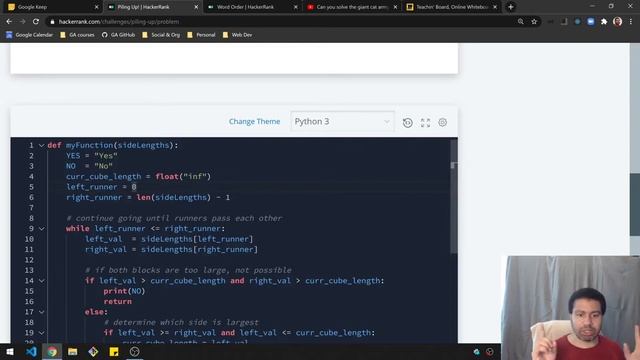Close the Google Keep tab
This screenshot has width=640, height=360.
96,7
